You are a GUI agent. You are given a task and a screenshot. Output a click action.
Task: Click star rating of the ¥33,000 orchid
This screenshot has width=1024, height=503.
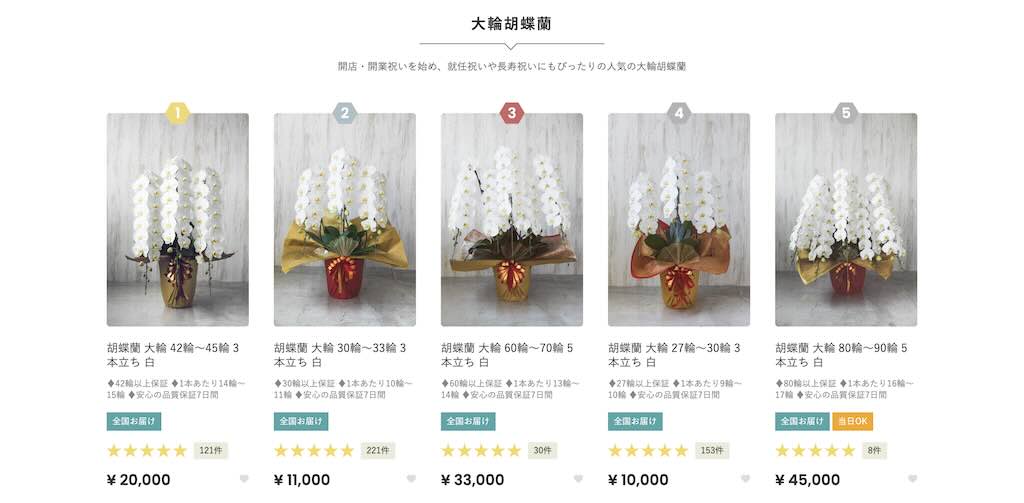tap(481, 451)
